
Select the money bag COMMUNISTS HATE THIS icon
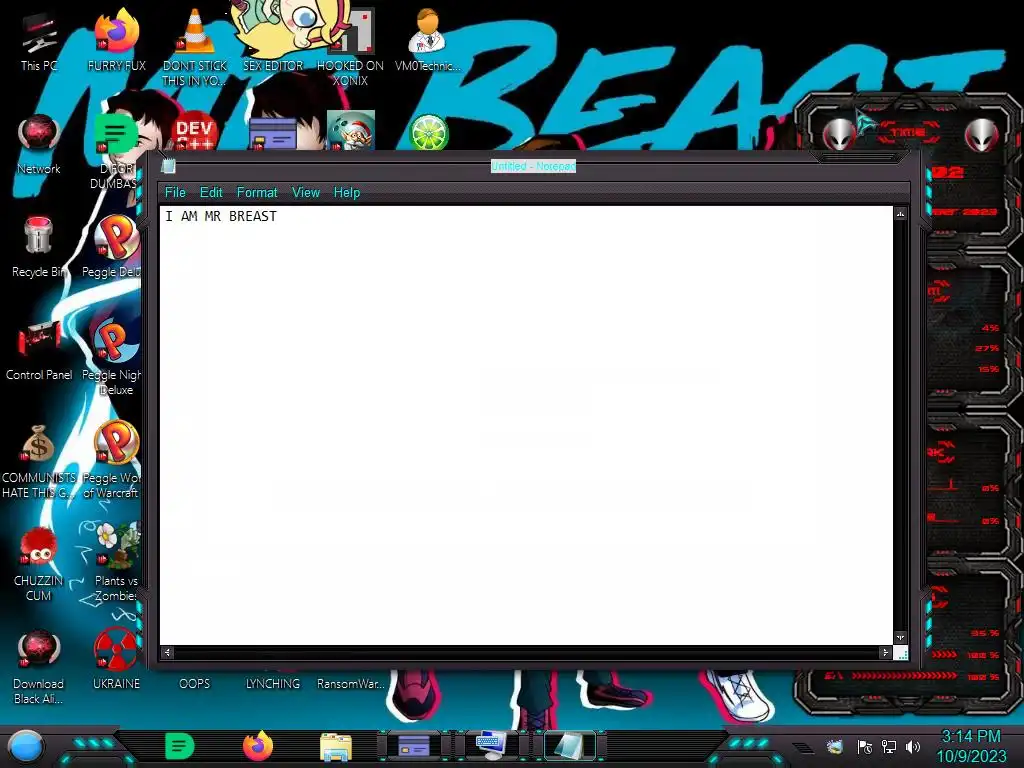tap(39, 460)
